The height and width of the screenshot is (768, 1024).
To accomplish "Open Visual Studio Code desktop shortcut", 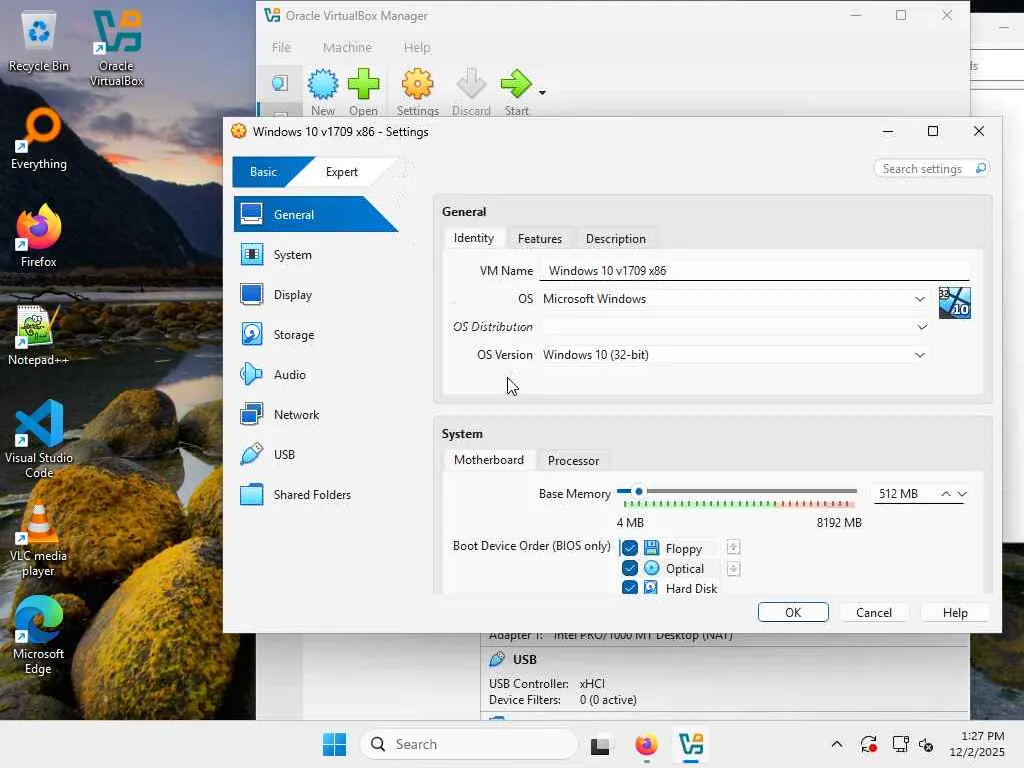I will click(39, 440).
